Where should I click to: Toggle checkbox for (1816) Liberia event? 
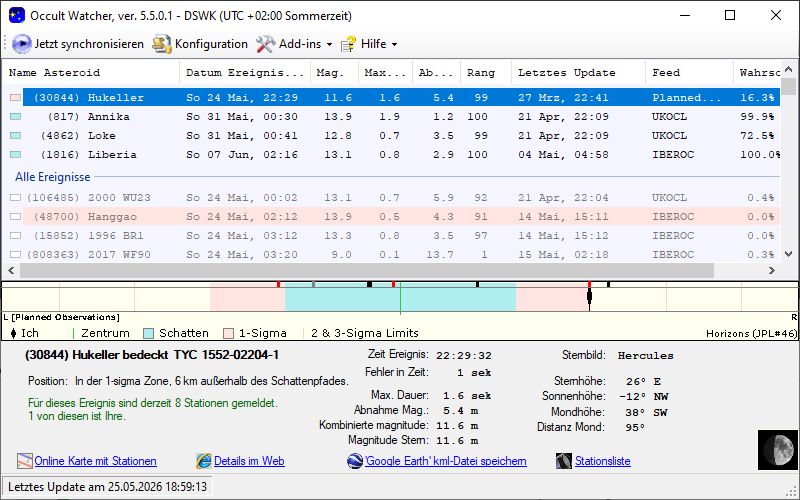[15, 155]
